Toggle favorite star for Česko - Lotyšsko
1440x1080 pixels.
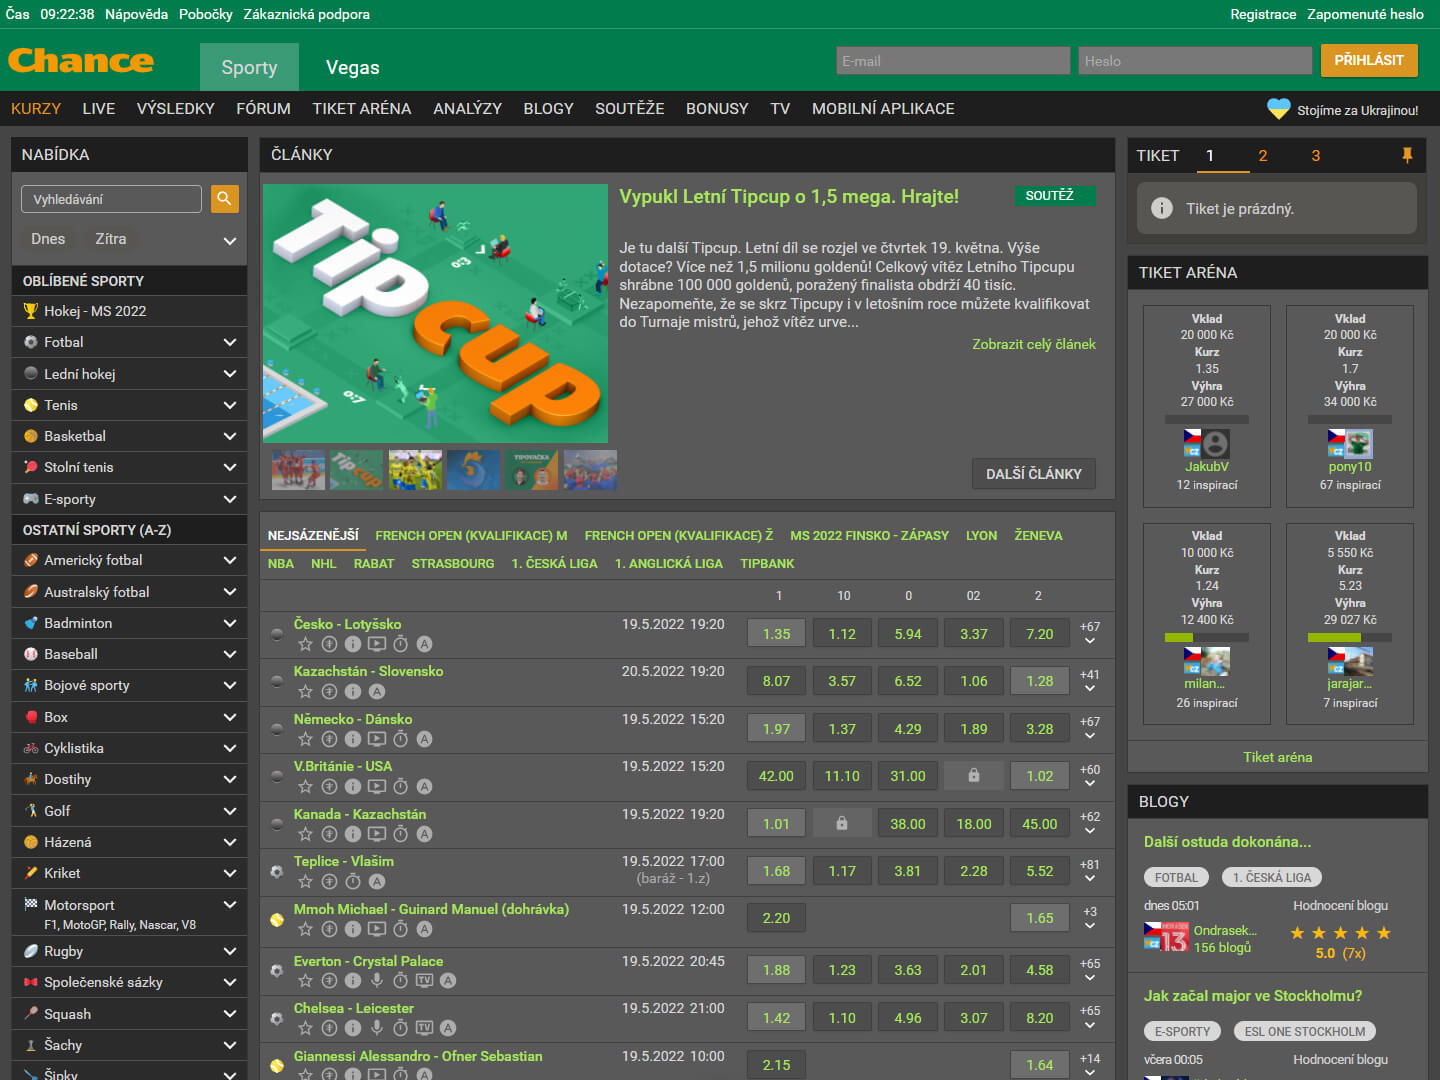(x=305, y=644)
